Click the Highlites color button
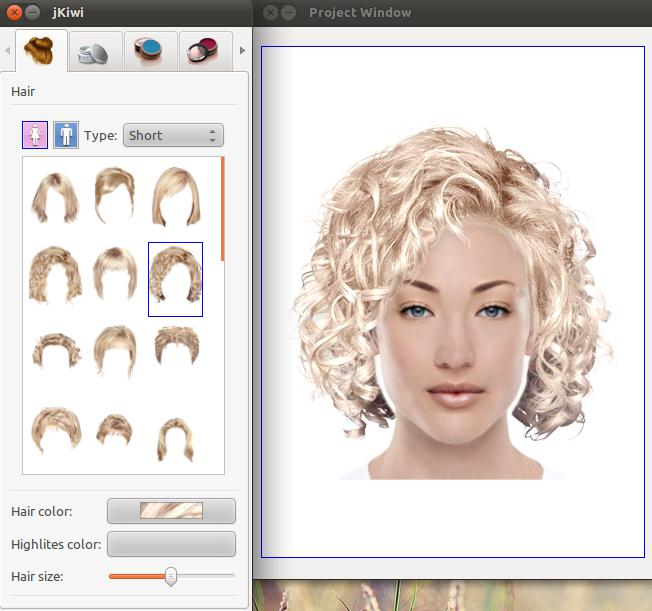The height and width of the screenshot is (611, 652). point(171,544)
